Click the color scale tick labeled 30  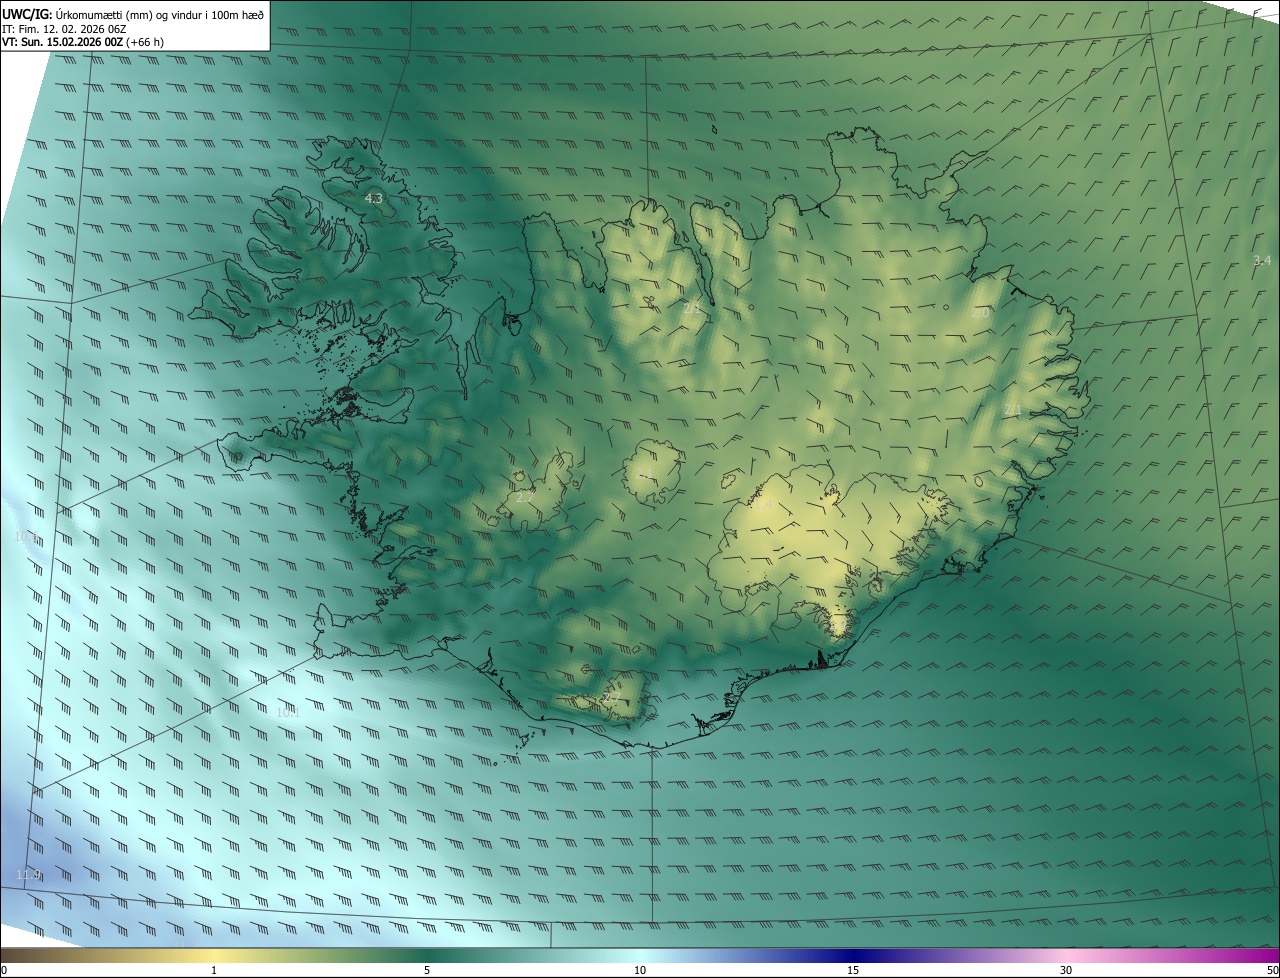tap(1066, 970)
